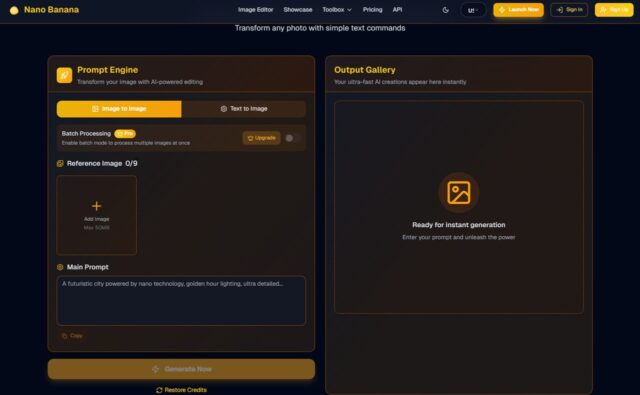Click the Launch Now button
The width and height of the screenshot is (640, 395).
pyautogui.click(x=518, y=10)
